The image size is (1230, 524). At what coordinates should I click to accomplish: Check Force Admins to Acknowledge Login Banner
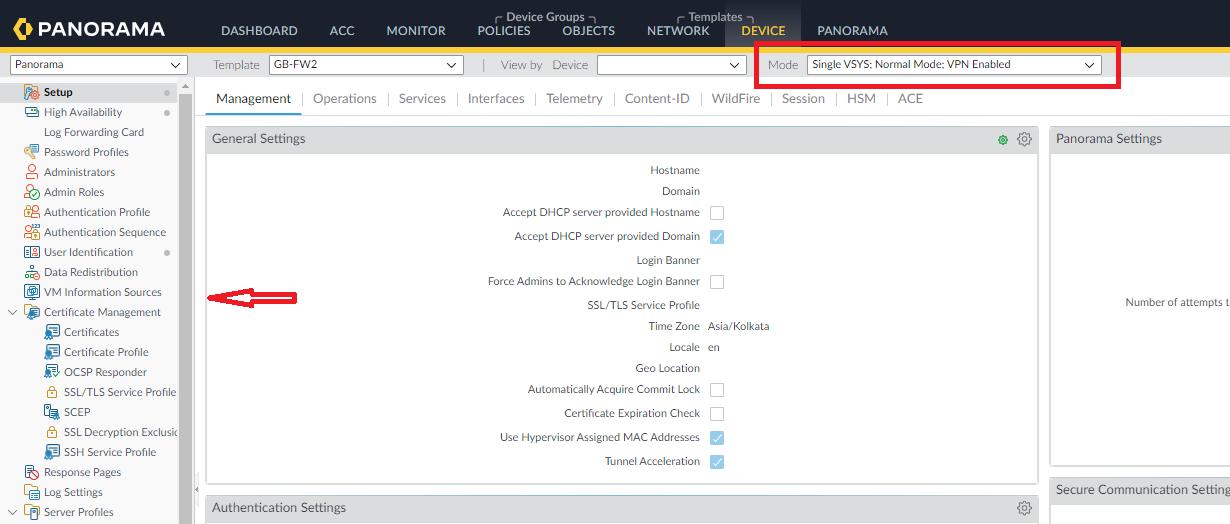(717, 282)
